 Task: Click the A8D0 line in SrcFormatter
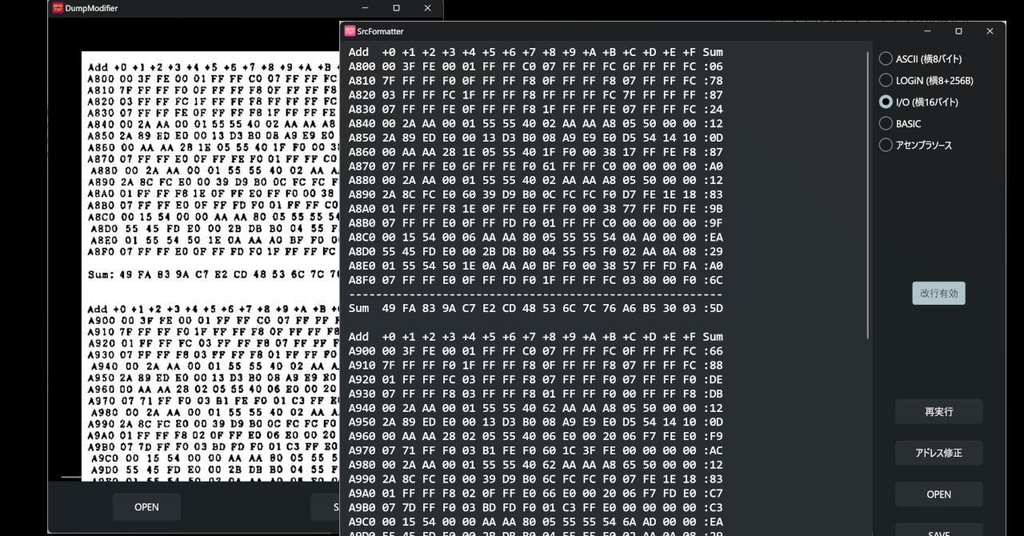(x=536, y=251)
